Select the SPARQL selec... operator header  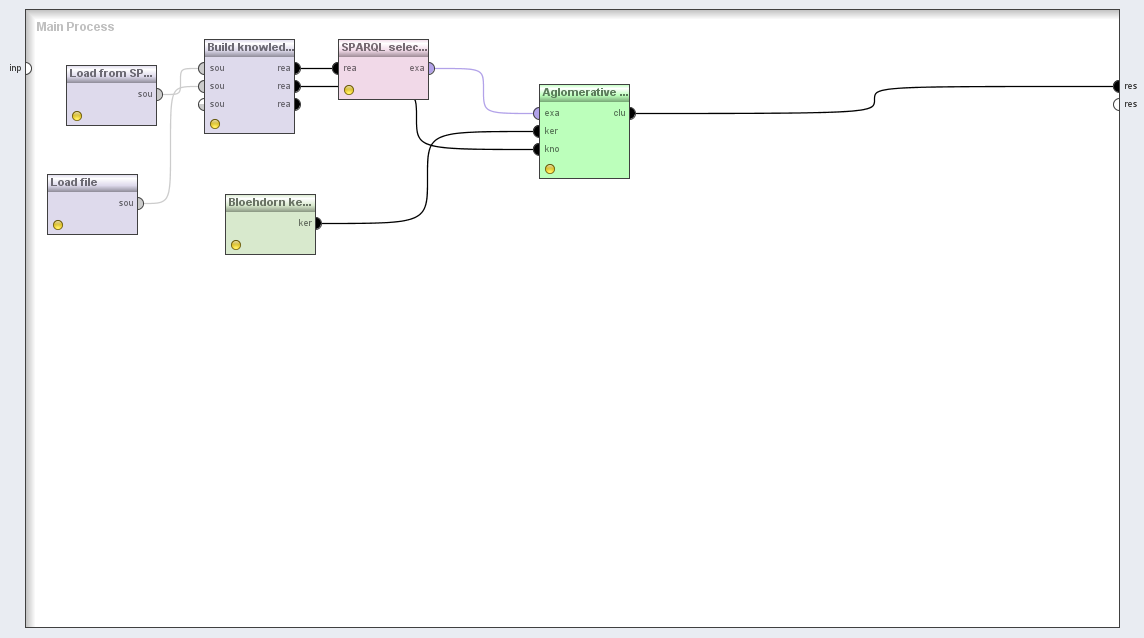coord(383,47)
